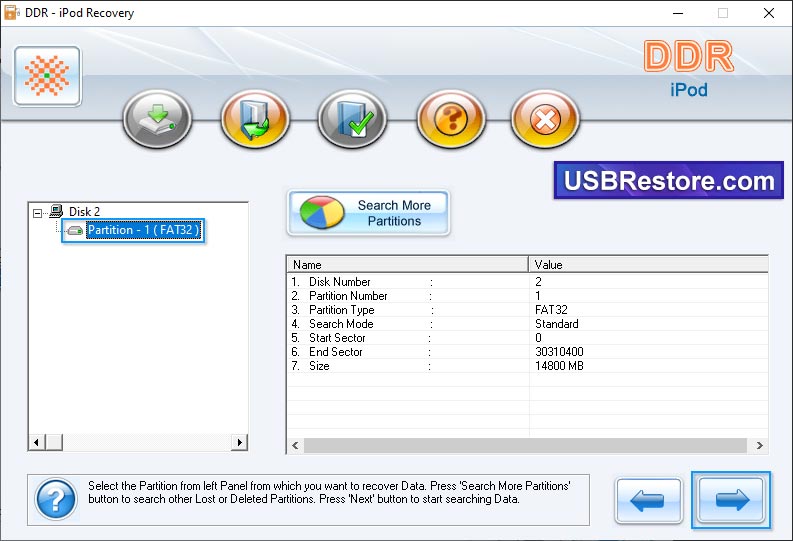This screenshot has width=793, height=541.
Task: Click the DDR iPod logo
Action: tap(689, 69)
